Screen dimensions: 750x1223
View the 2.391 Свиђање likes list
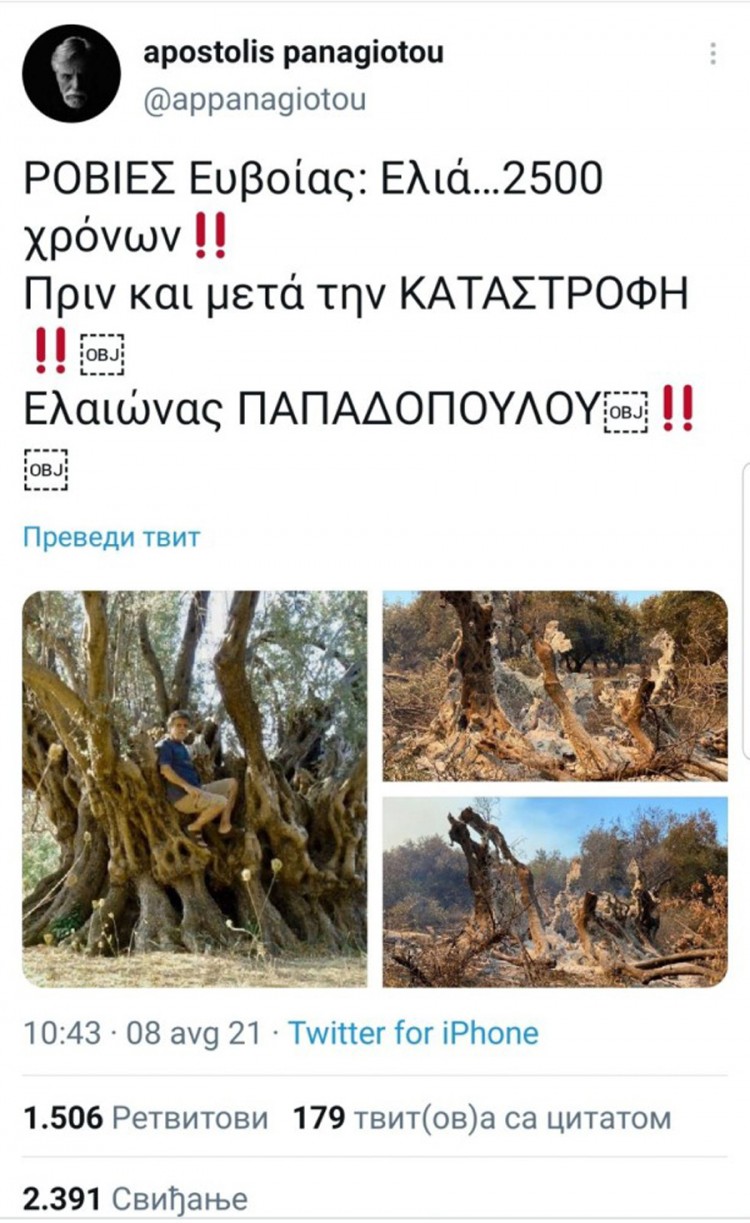tap(135, 1198)
